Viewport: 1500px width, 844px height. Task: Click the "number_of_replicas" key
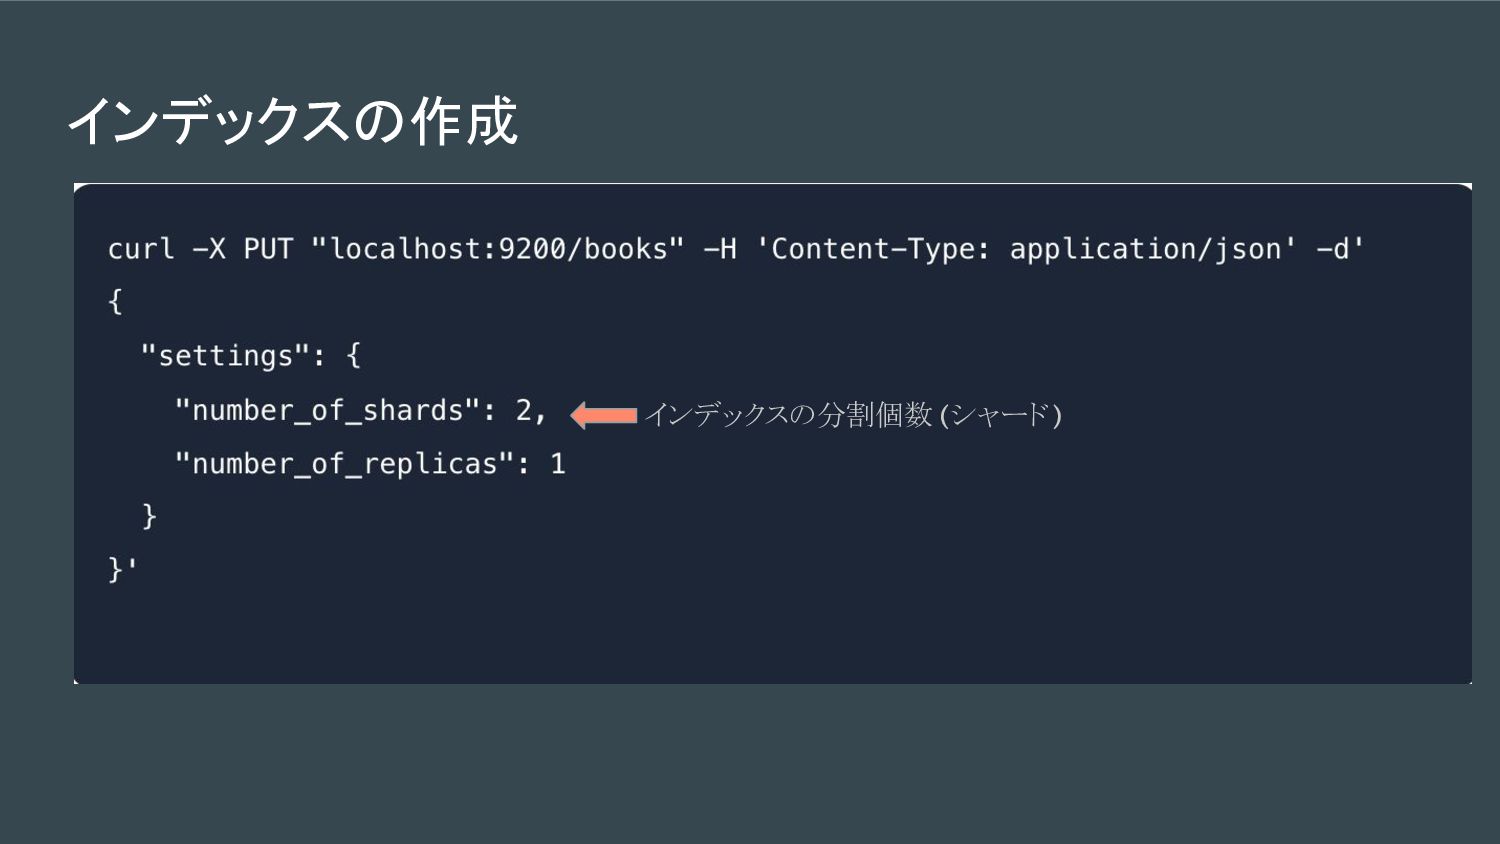pos(345,464)
